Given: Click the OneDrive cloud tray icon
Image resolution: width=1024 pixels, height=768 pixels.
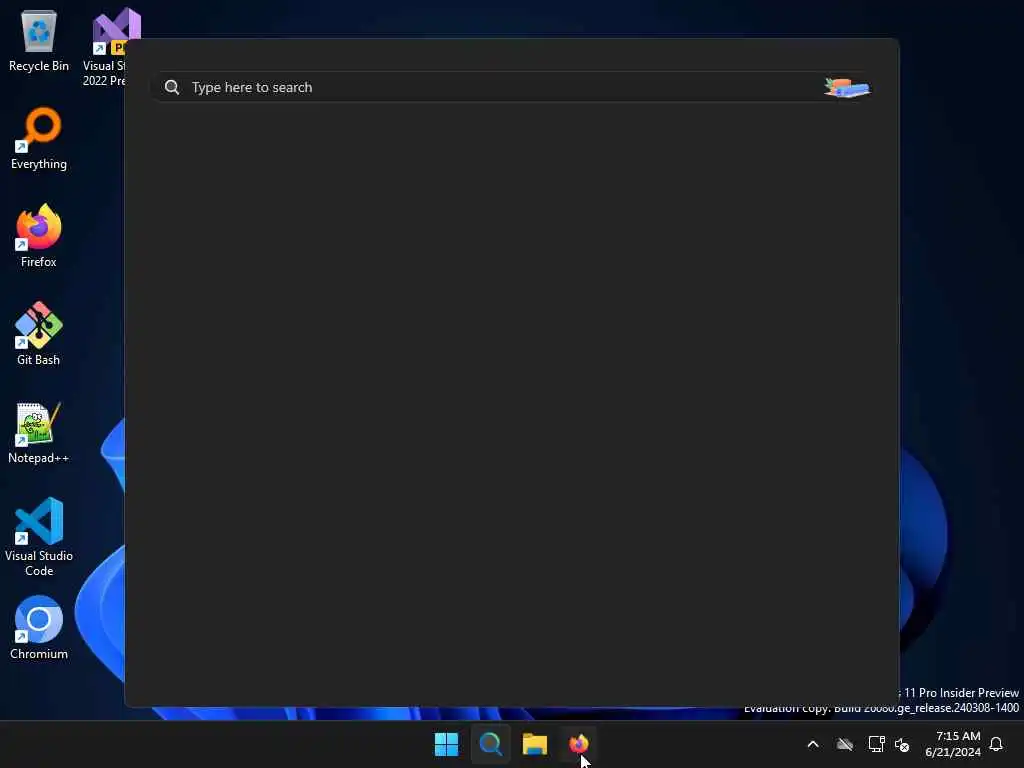Looking at the screenshot, I should point(845,744).
